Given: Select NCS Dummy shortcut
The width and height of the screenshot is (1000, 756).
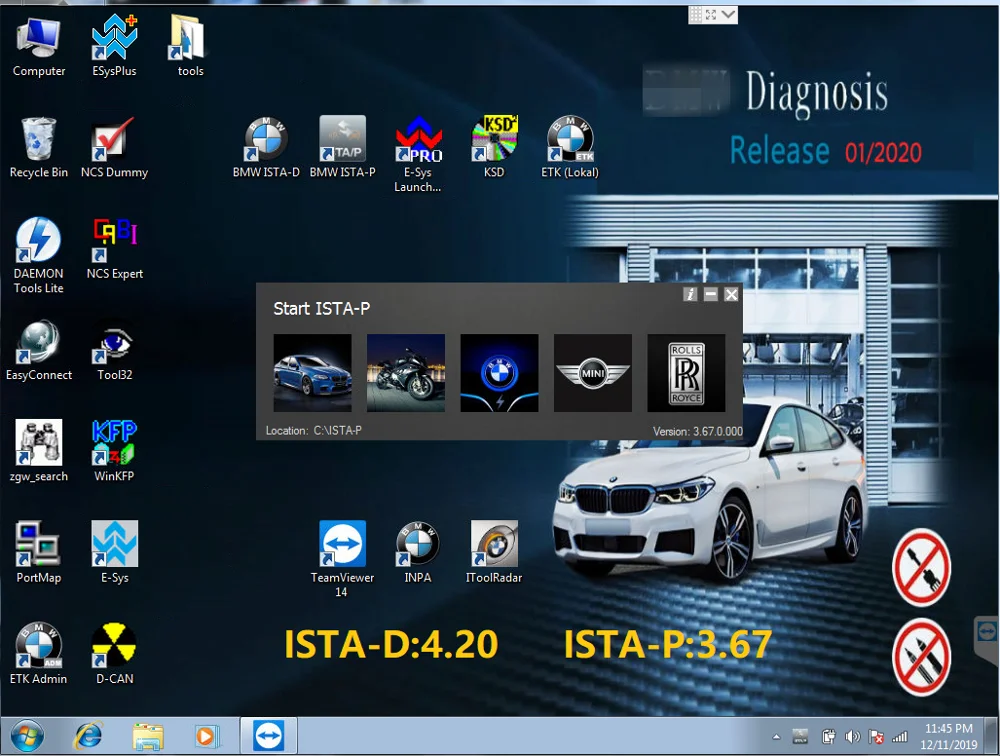Looking at the screenshot, I should point(114,147).
